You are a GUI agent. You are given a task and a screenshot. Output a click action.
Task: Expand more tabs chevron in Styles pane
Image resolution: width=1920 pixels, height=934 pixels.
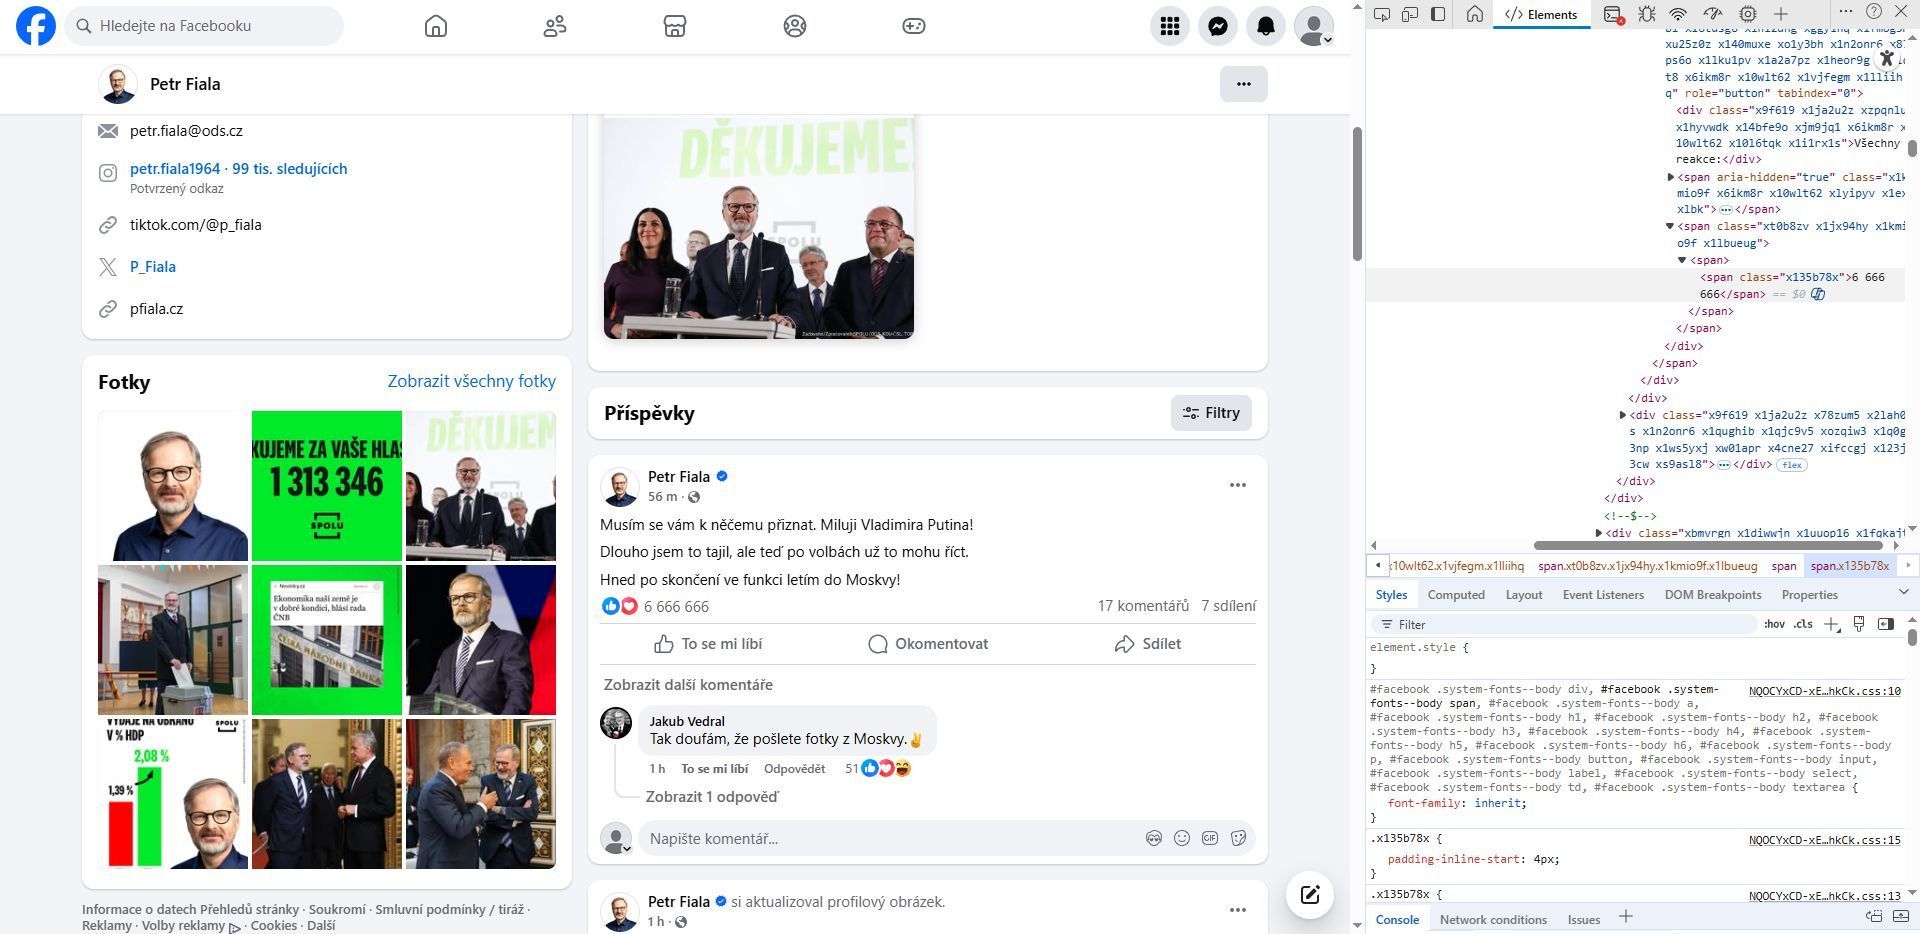pos(1903,594)
